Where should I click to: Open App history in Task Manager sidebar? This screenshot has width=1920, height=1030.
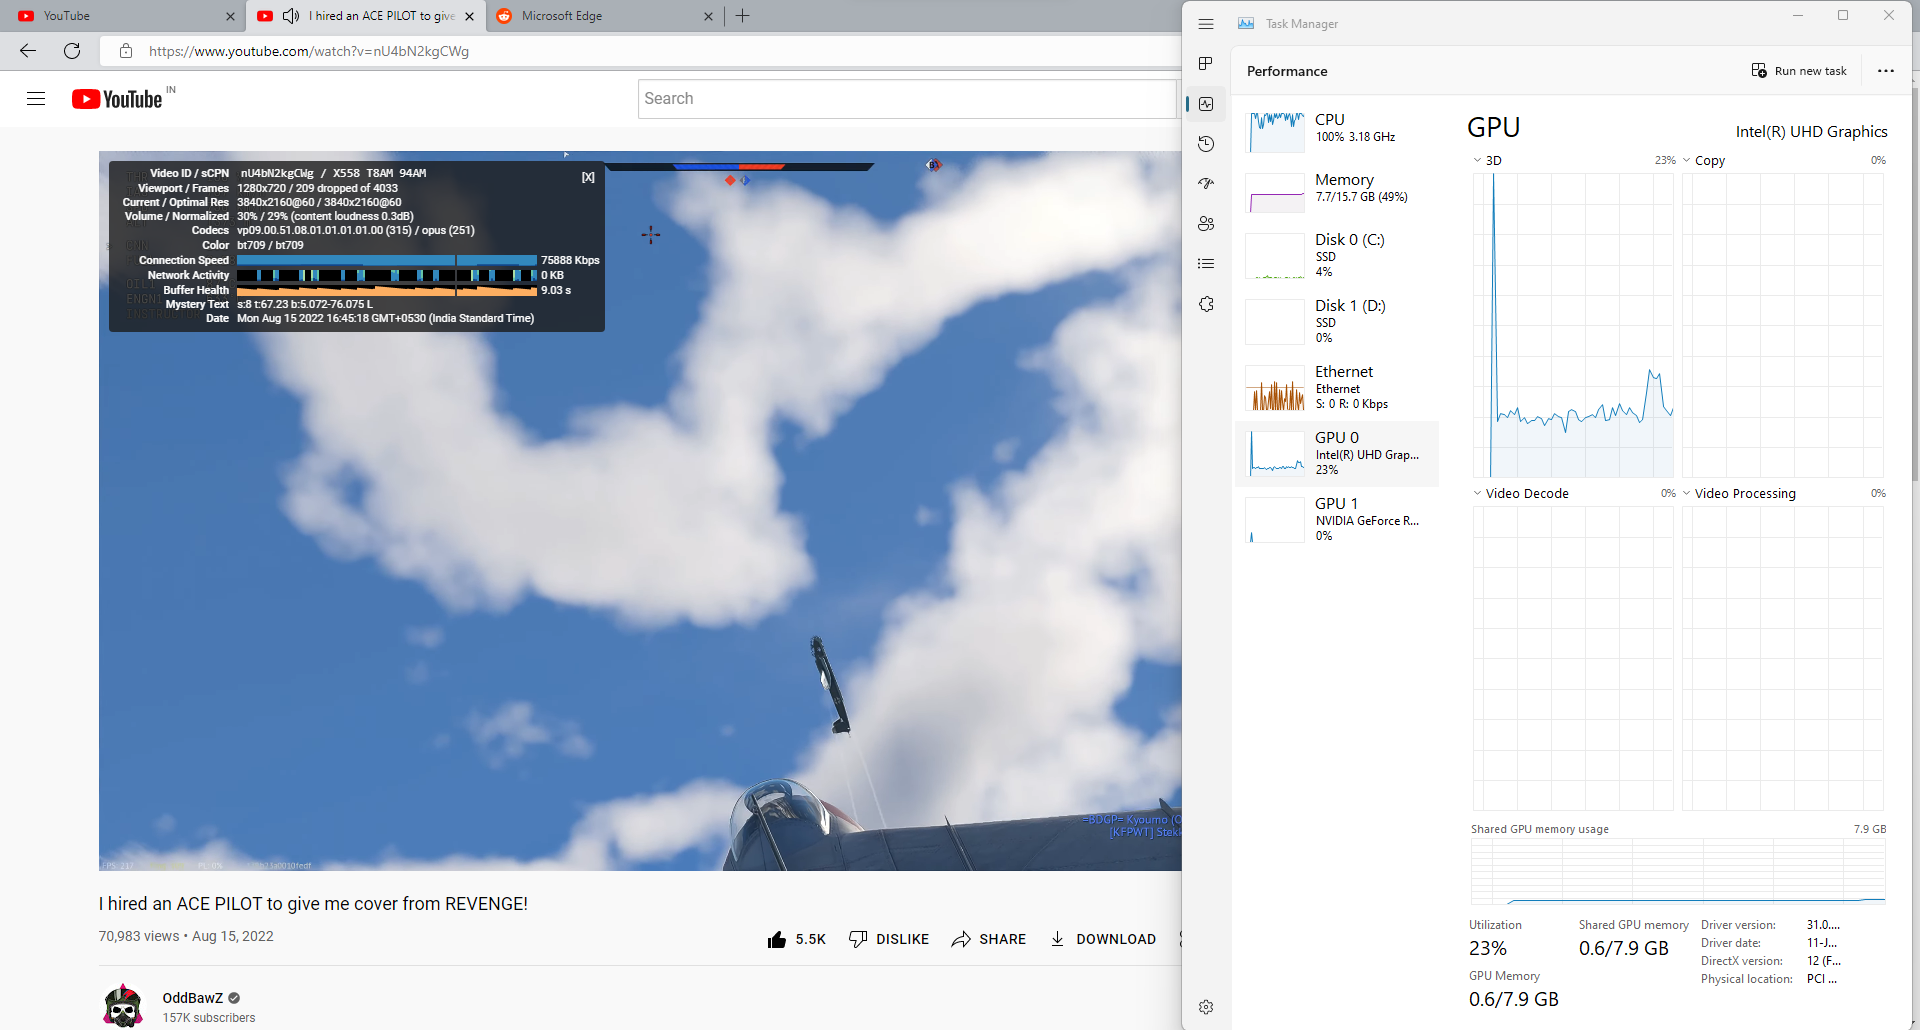click(1206, 144)
